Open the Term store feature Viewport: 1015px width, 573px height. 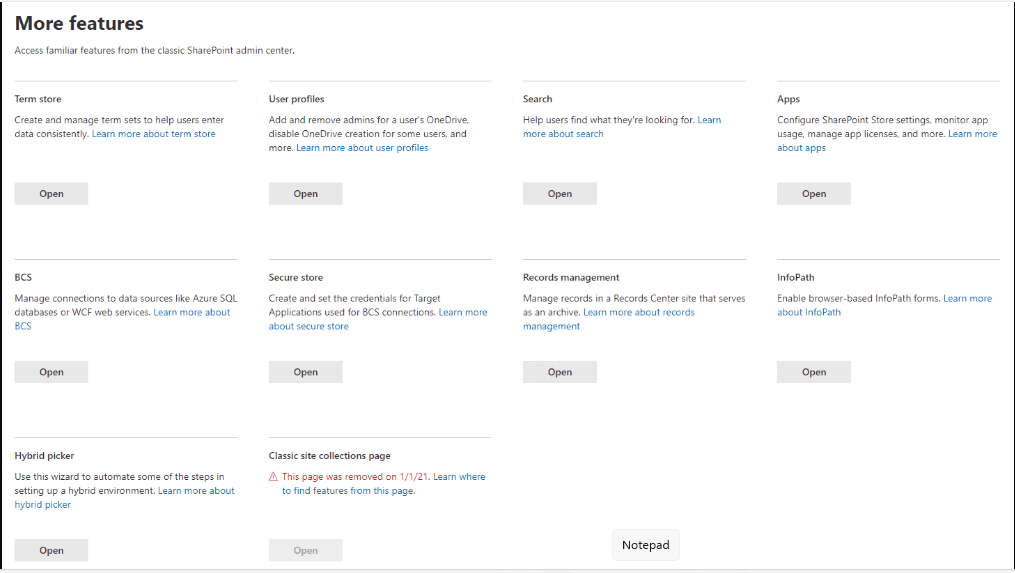[x=51, y=194]
